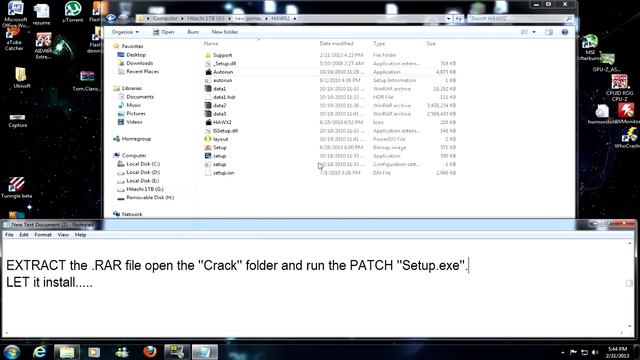Open Removable Disk (H:) in navigation pane
This screenshot has width=640, height=360.
150,198
